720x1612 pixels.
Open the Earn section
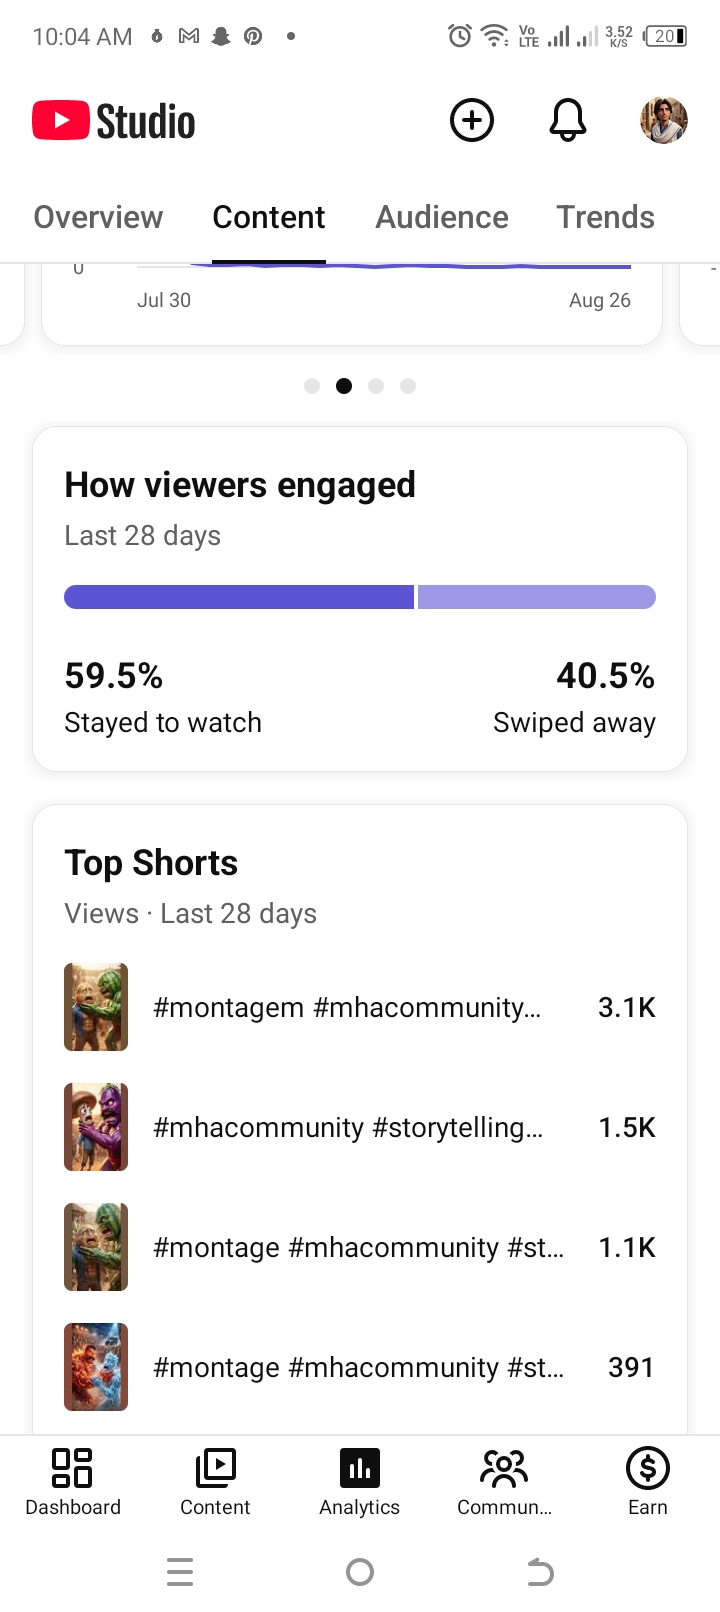coord(648,1483)
